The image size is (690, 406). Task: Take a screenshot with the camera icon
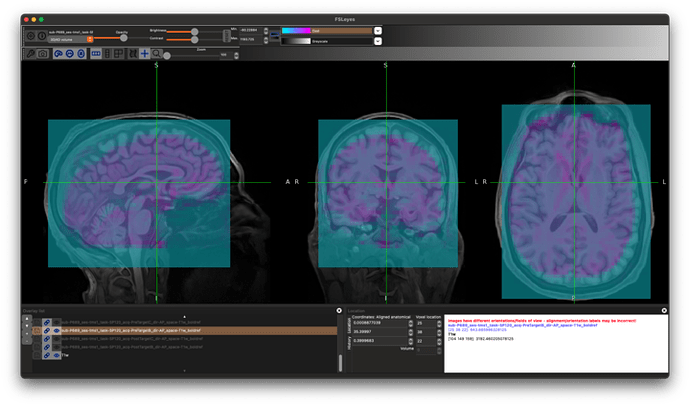pyautogui.click(x=43, y=52)
